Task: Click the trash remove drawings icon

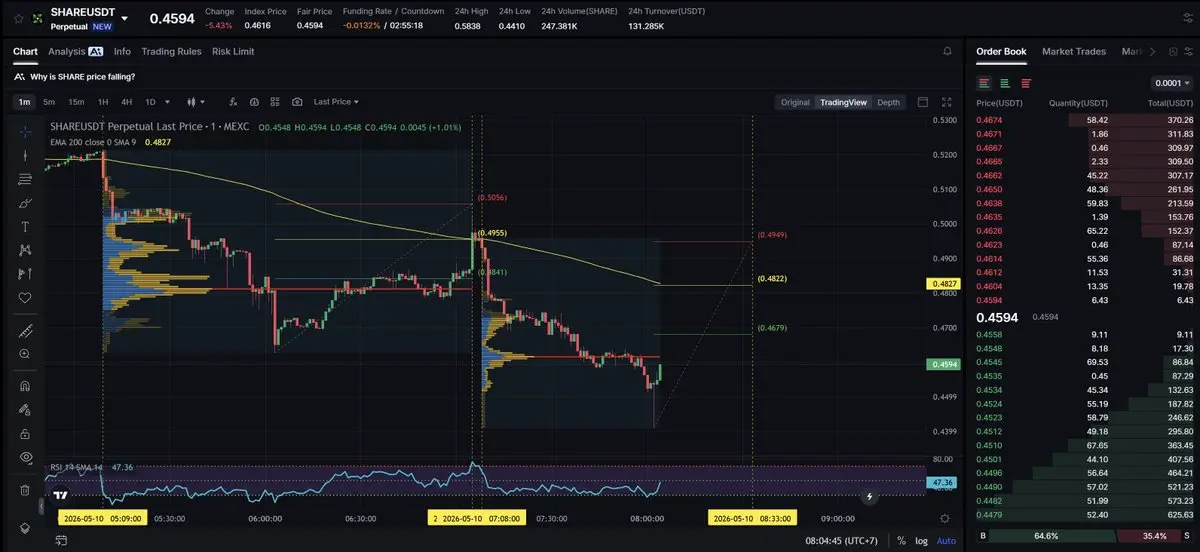Action: tap(25, 490)
